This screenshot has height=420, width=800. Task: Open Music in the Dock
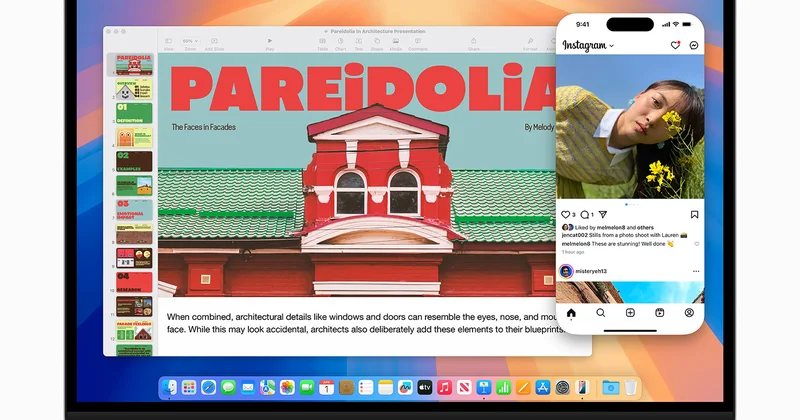[x=444, y=388]
